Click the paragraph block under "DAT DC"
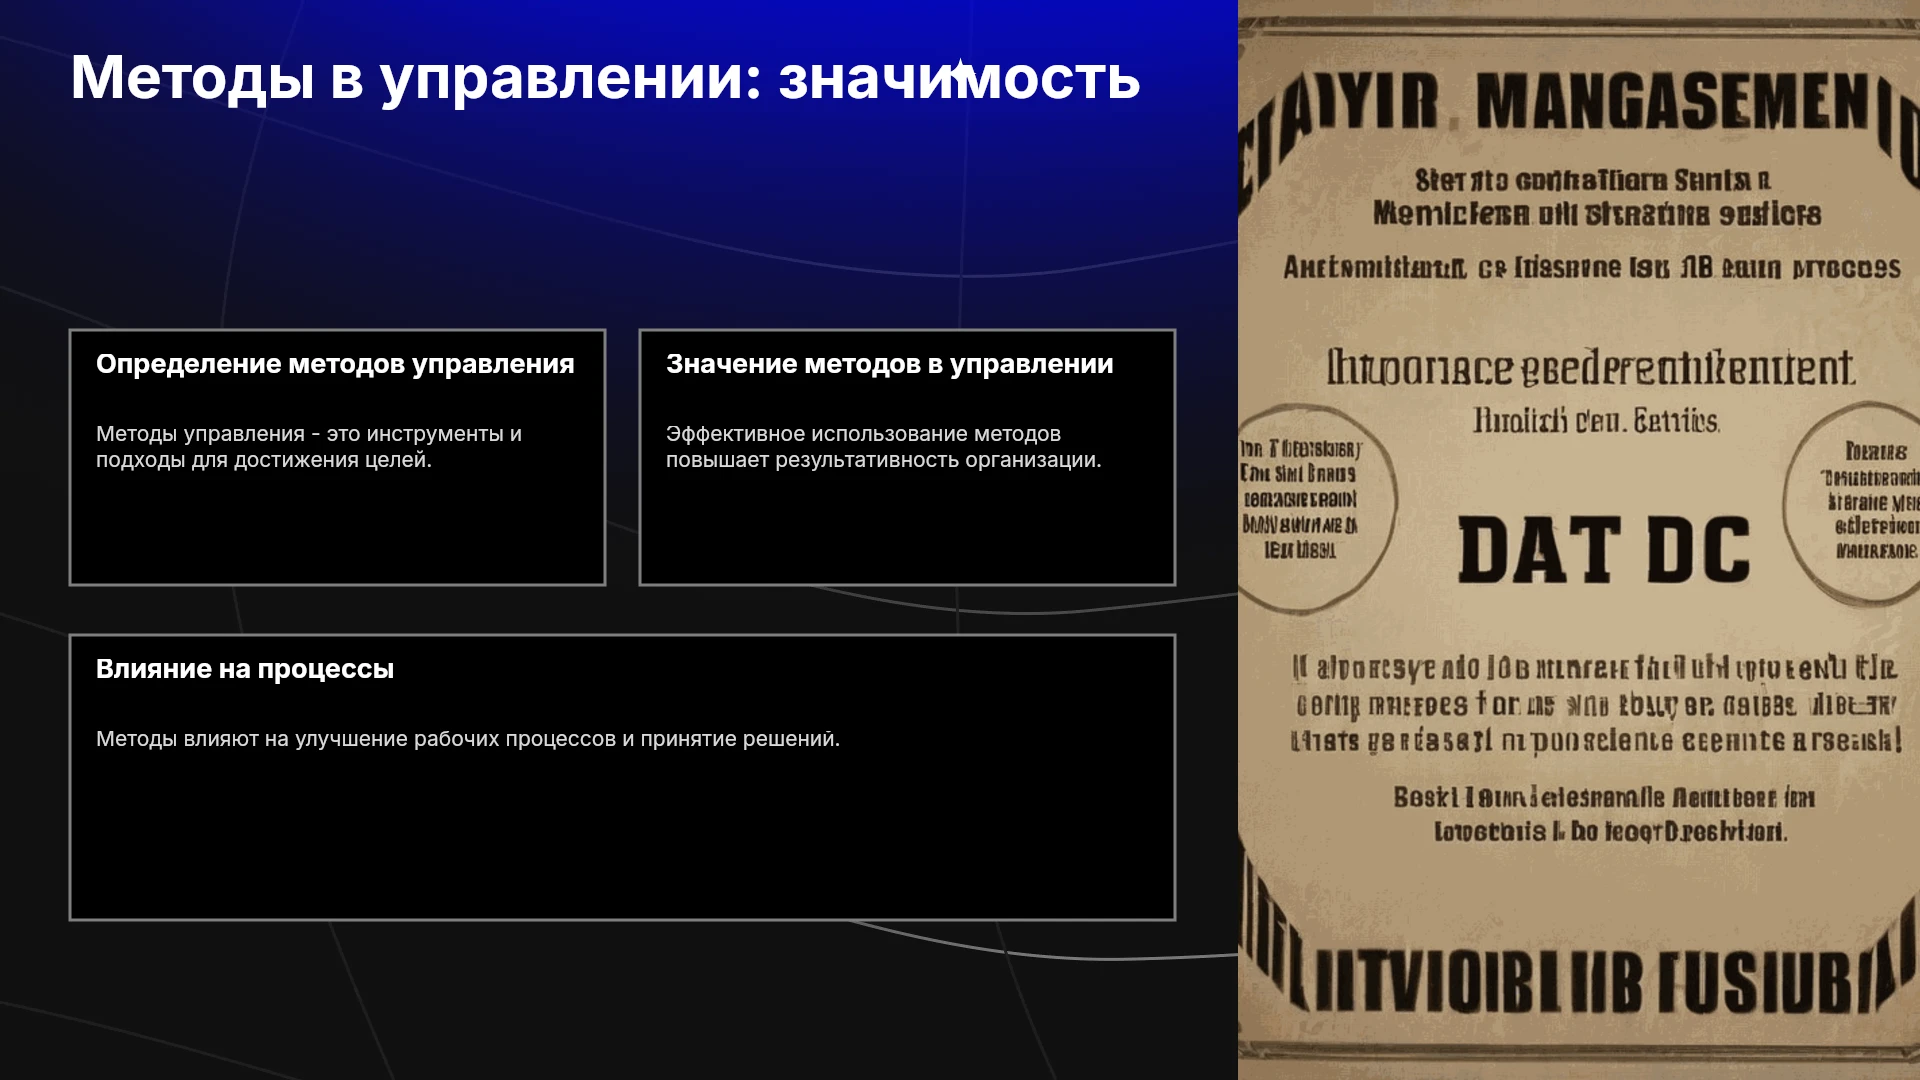 [1597, 704]
